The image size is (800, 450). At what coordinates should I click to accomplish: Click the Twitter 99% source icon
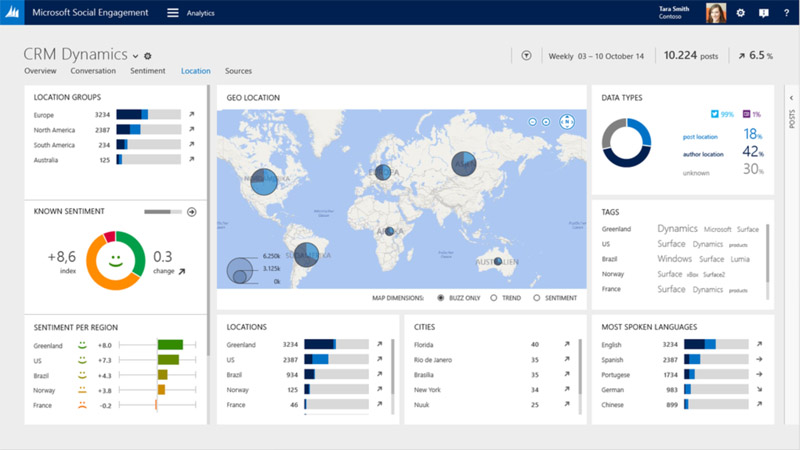pyautogui.click(x=714, y=114)
